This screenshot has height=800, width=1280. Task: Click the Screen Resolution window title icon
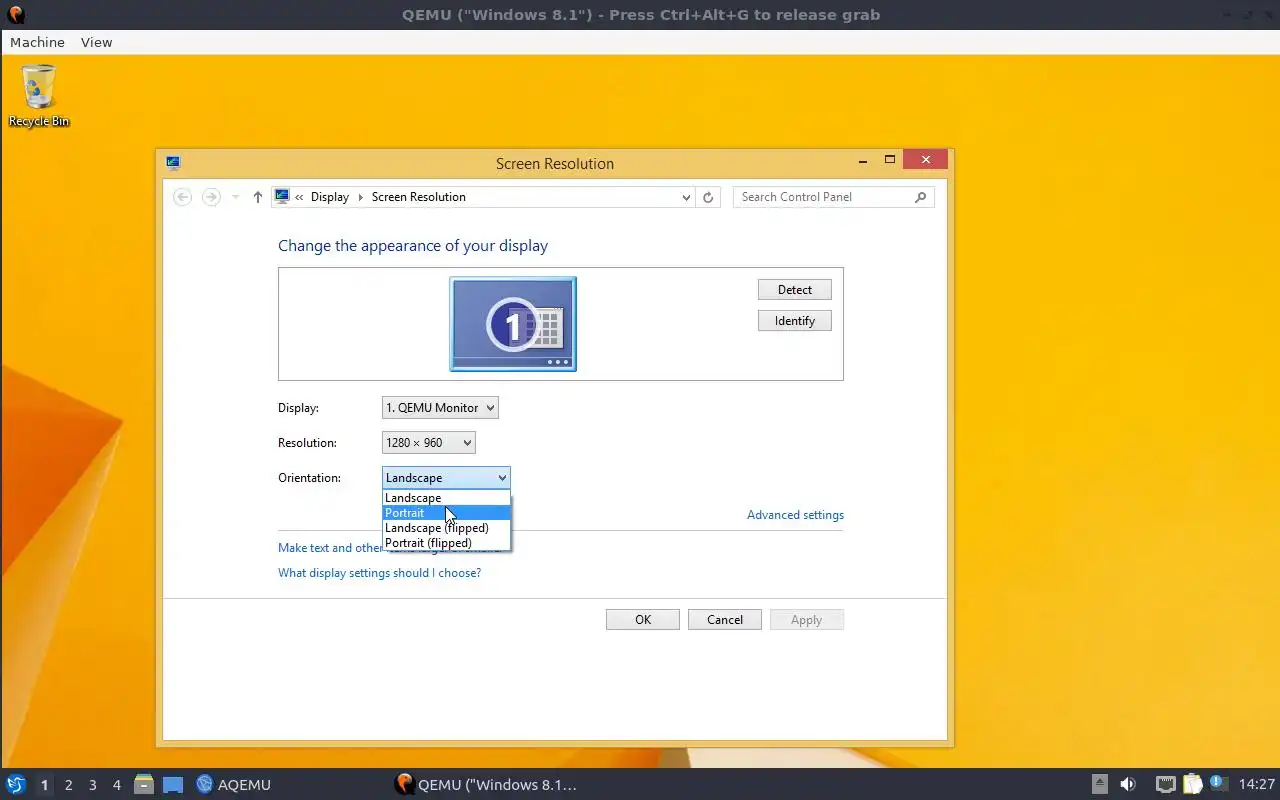point(173,163)
